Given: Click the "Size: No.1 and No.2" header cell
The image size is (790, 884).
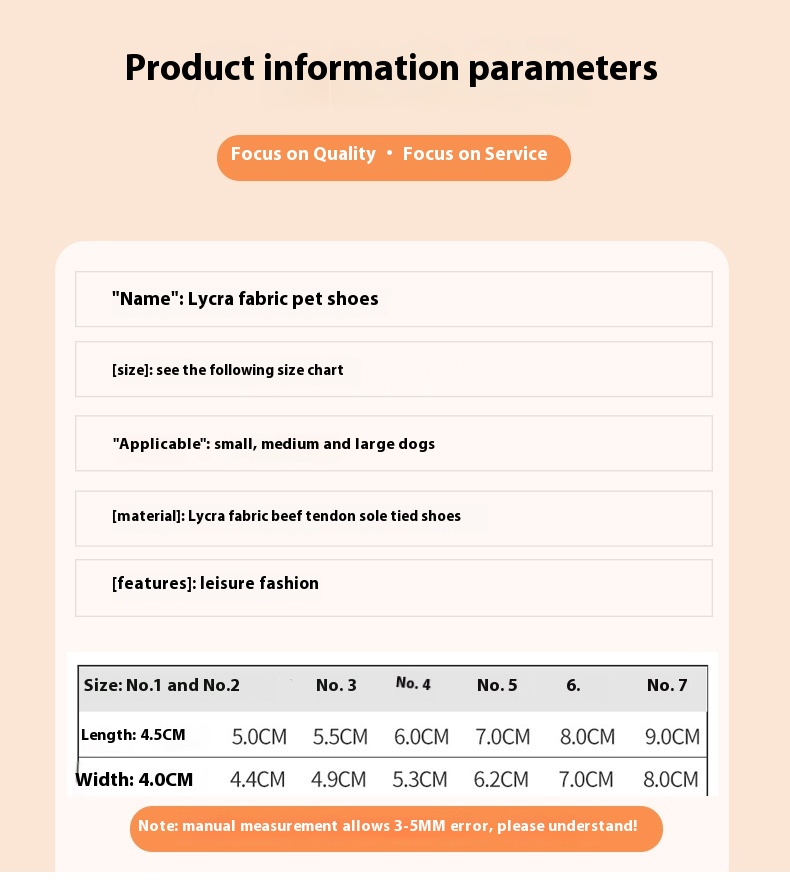Looking at the screenshot, I should point(162,686).
